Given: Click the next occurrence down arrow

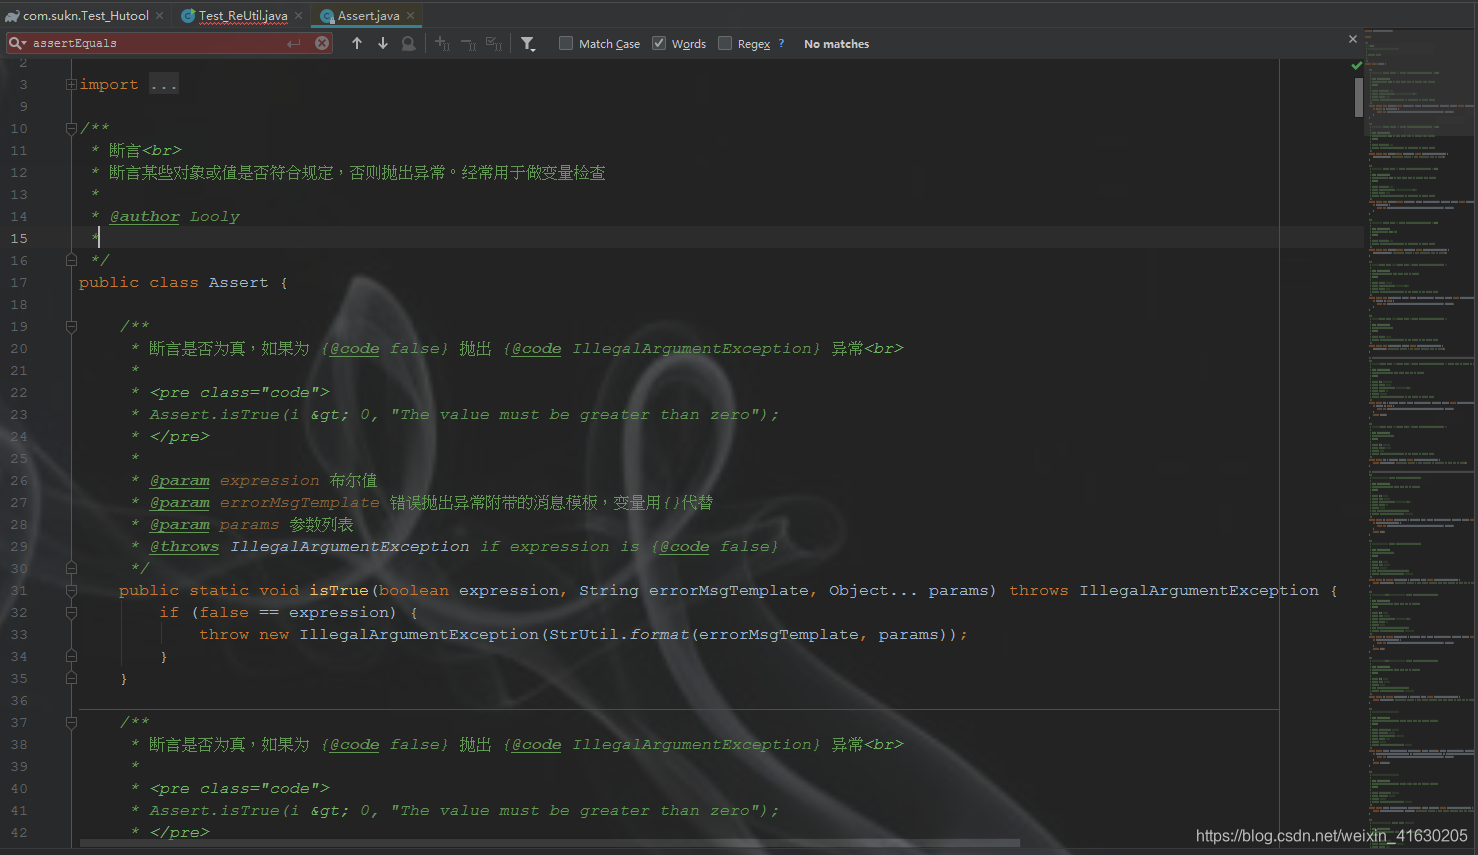Looking at the screenshot, I should pos(382,43).
